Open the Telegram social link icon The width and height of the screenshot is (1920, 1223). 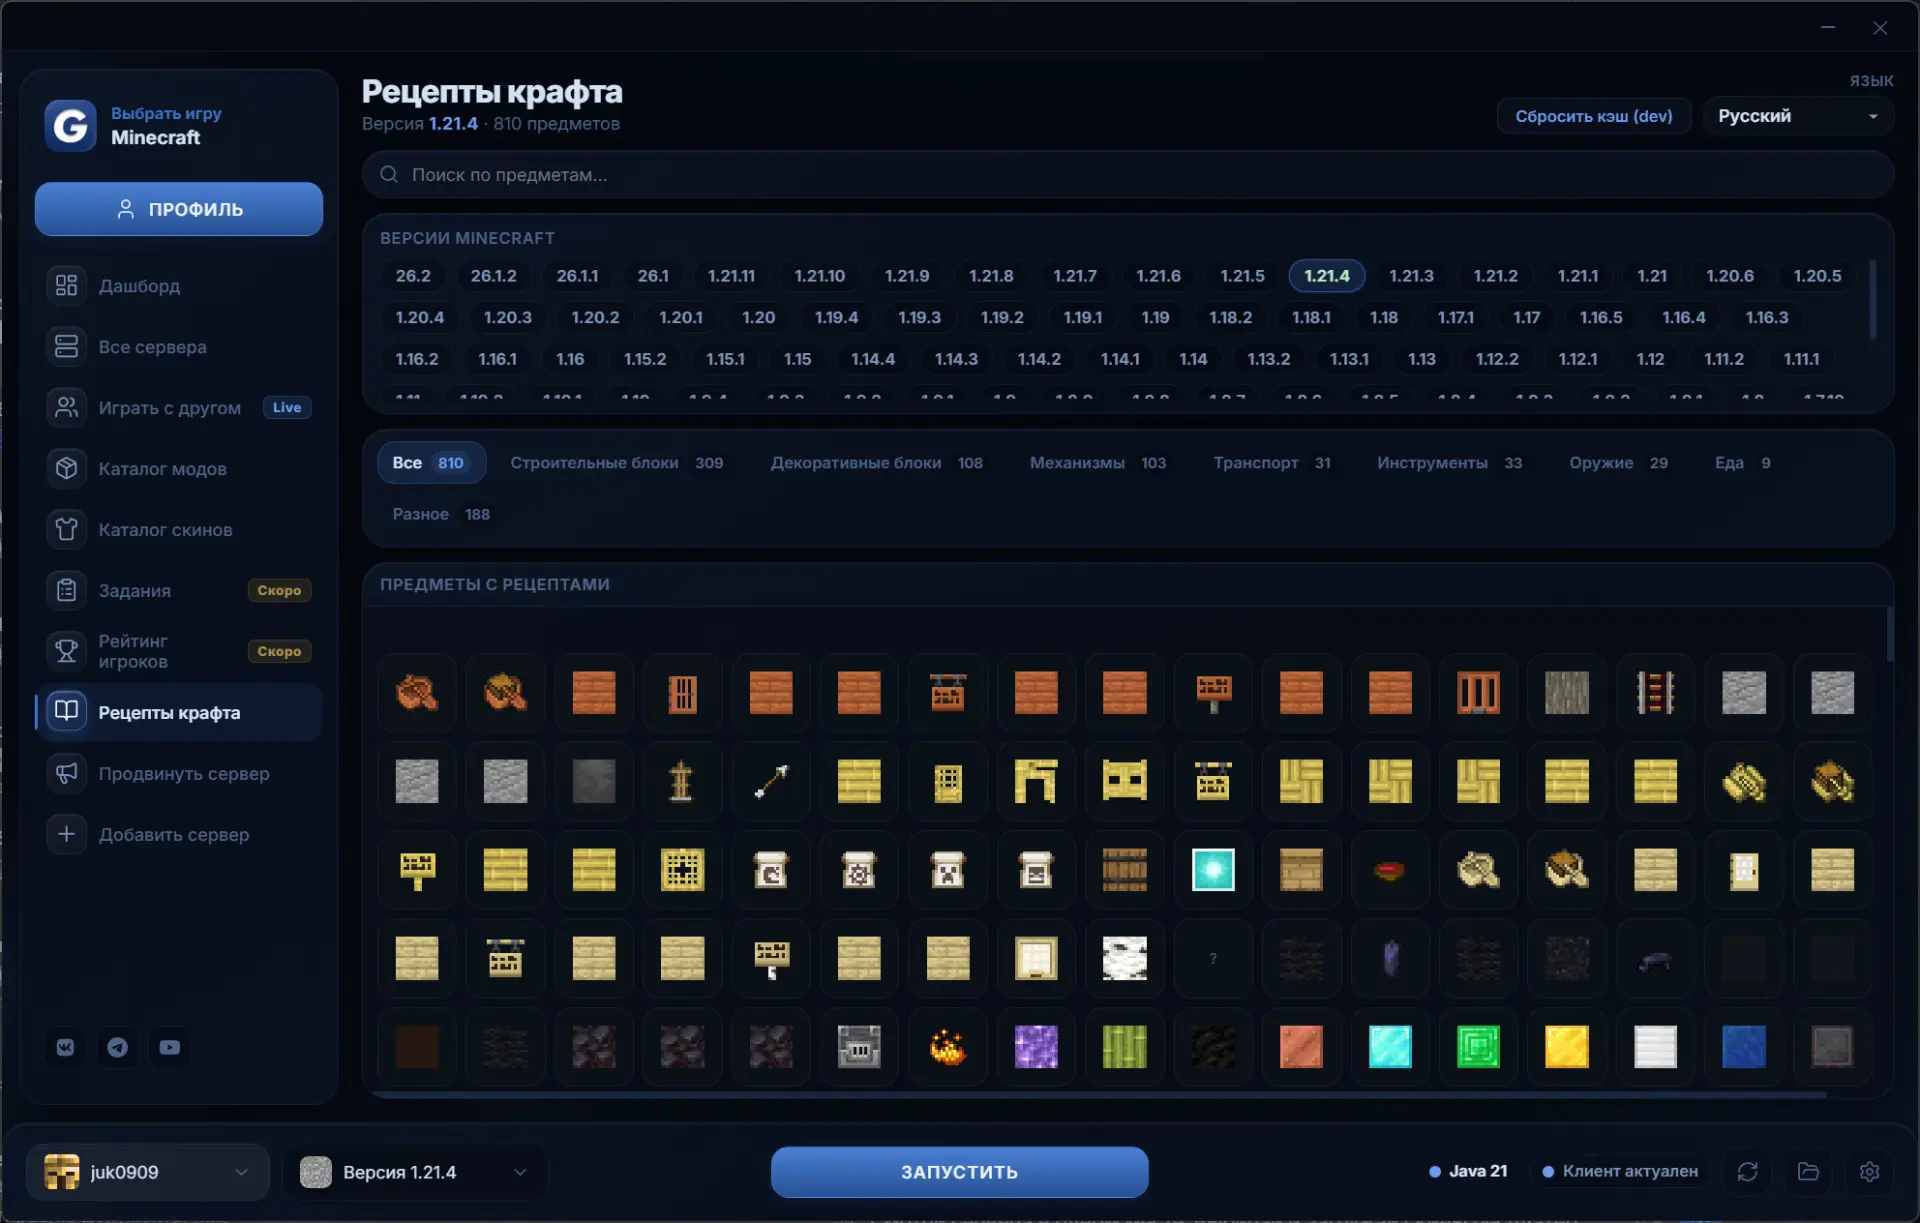coord(118,1047)
